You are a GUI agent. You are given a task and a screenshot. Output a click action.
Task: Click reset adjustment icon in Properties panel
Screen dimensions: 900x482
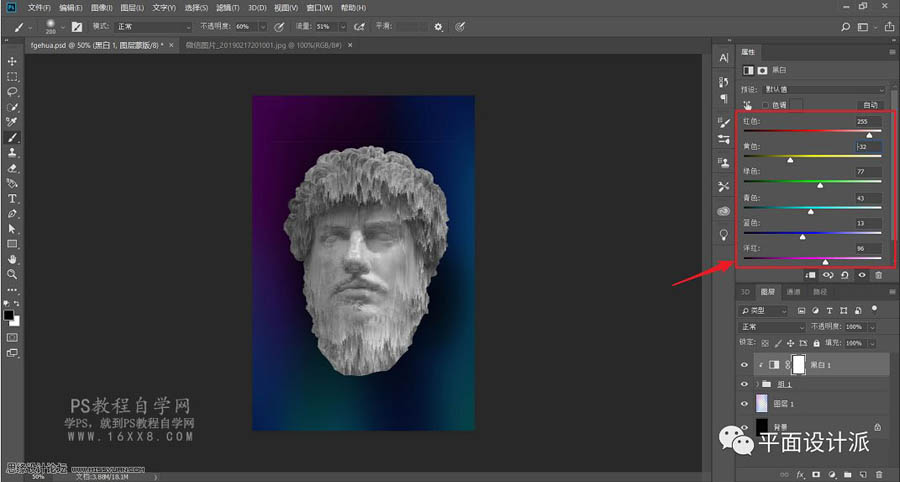[x=845, y=275]
